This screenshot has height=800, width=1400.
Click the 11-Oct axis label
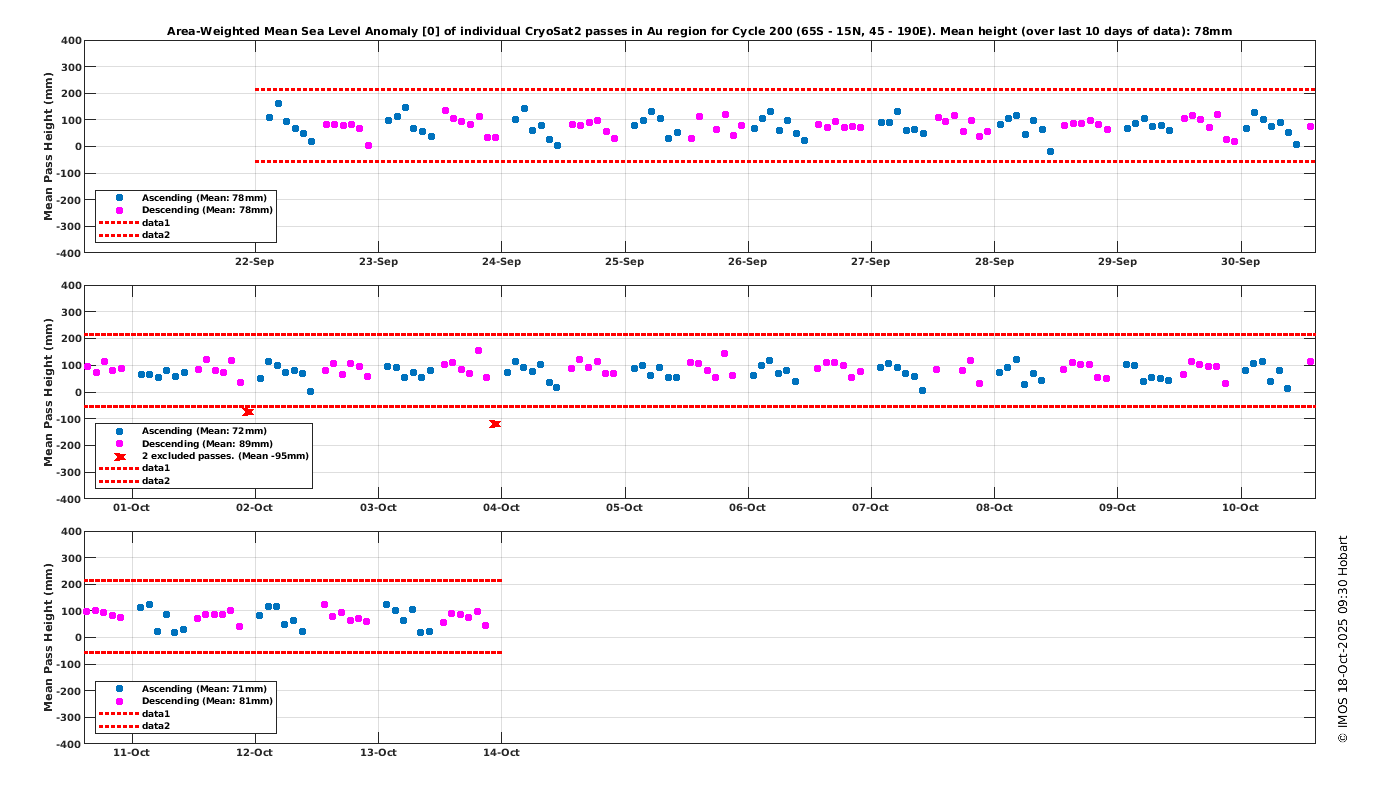pyautogui.click(x=132, y=752)
